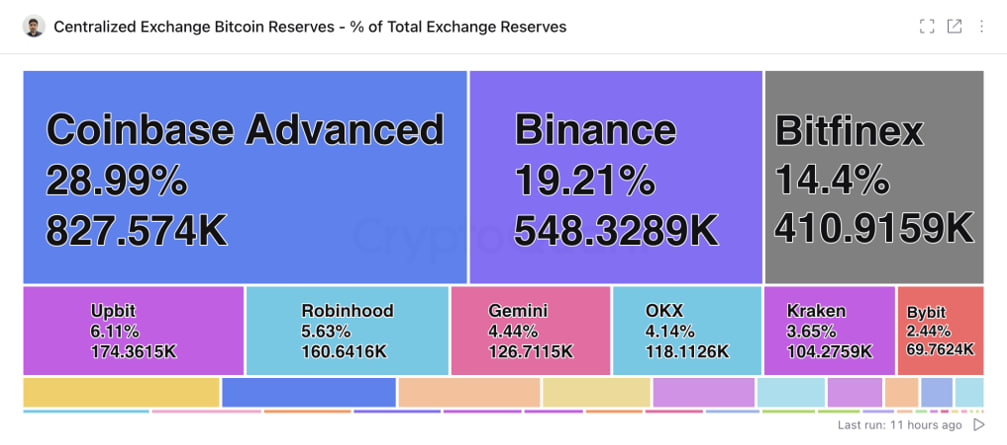Run the query with the play icon
The height and width of the screenshot is (445, 1007).
click(x=979, y=425)
